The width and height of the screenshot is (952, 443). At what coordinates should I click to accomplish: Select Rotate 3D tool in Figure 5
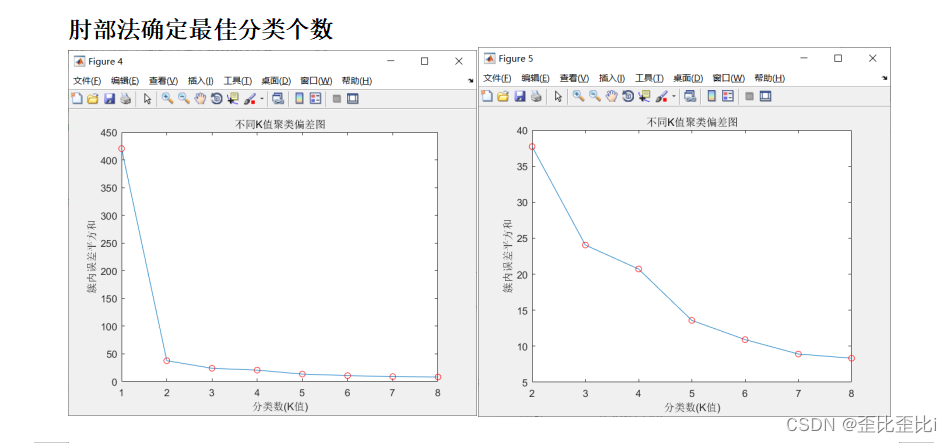click(628, 96)
